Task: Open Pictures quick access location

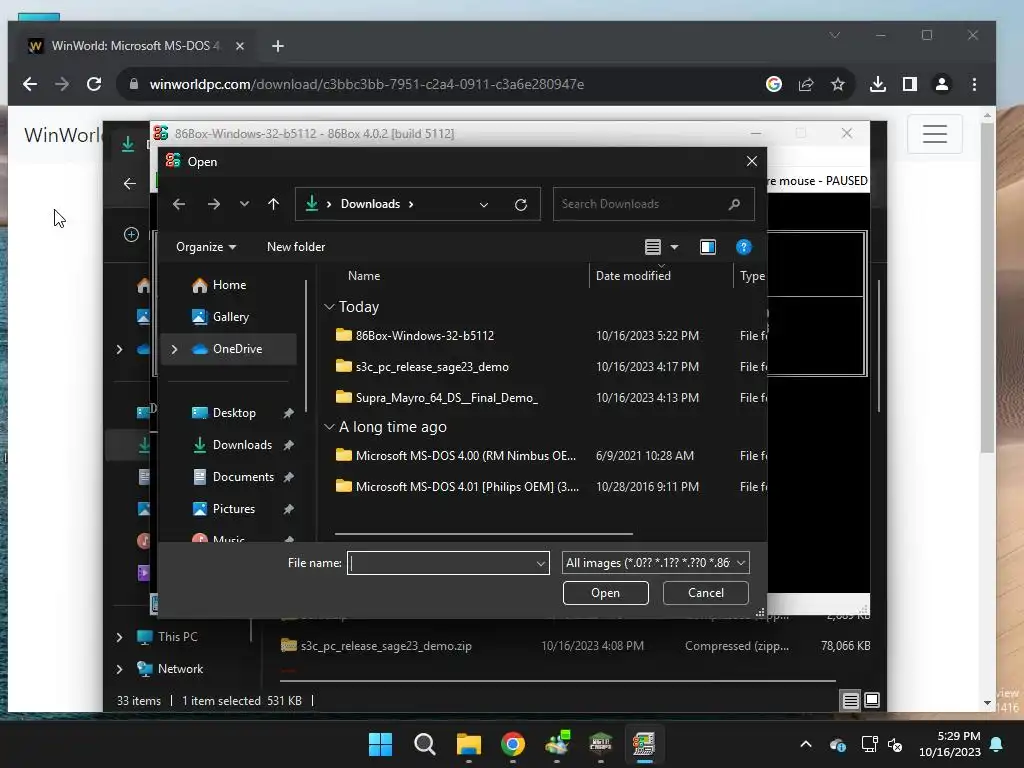Action: [x=233, y=509]
